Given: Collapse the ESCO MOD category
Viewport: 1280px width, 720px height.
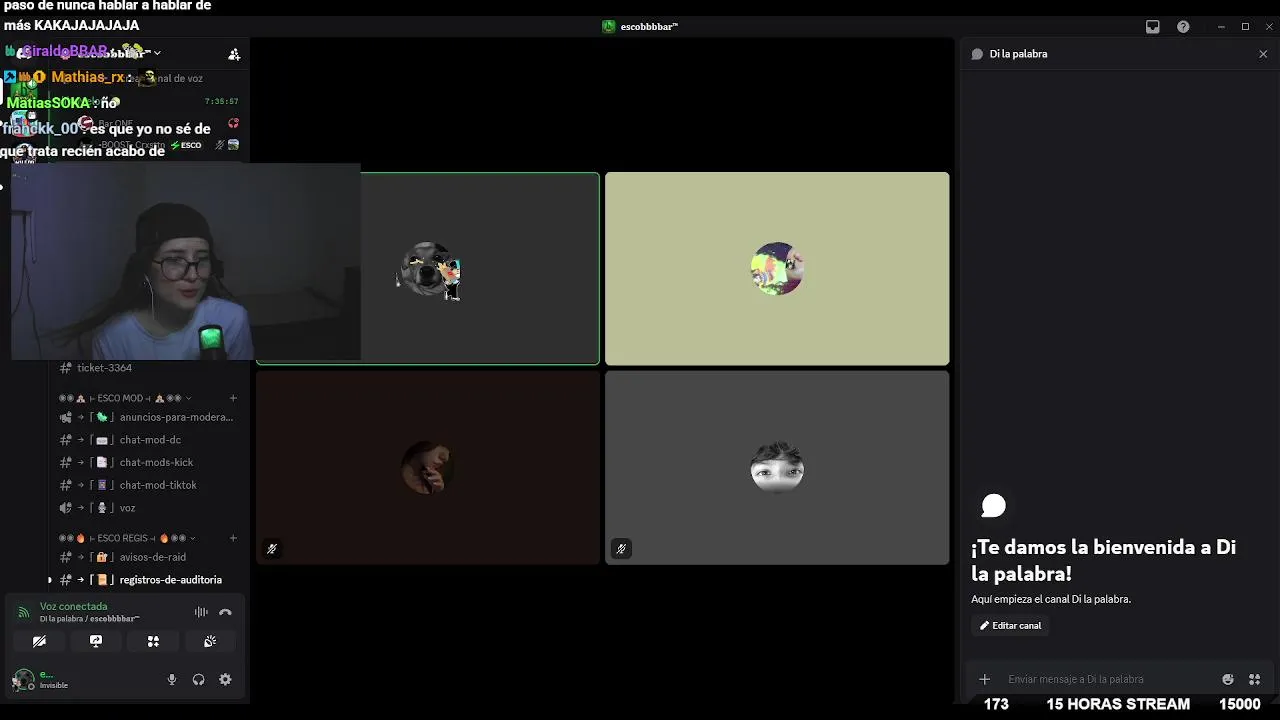Looking at the screenshot, I should (x=125, y=398).
